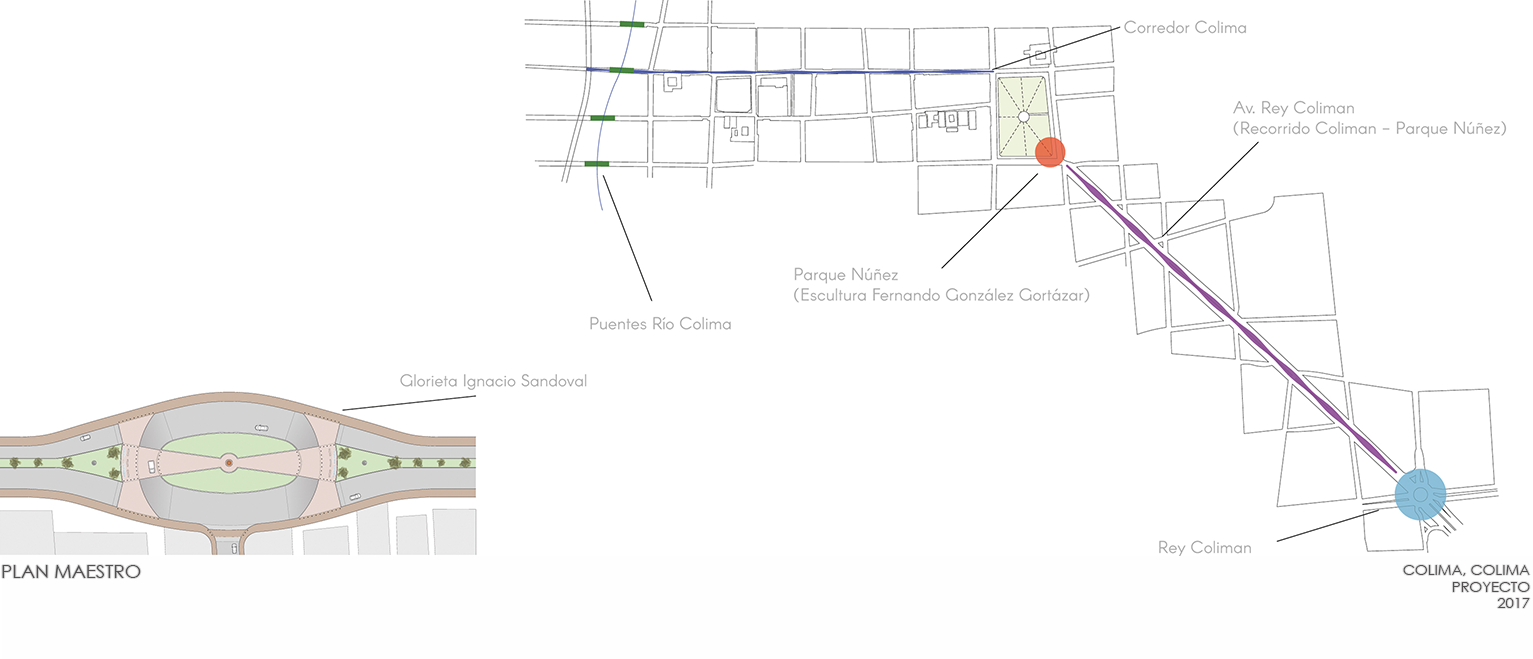Click the red center monument in the glorieta
The image size is (1533, 659).
pos(228,462)
